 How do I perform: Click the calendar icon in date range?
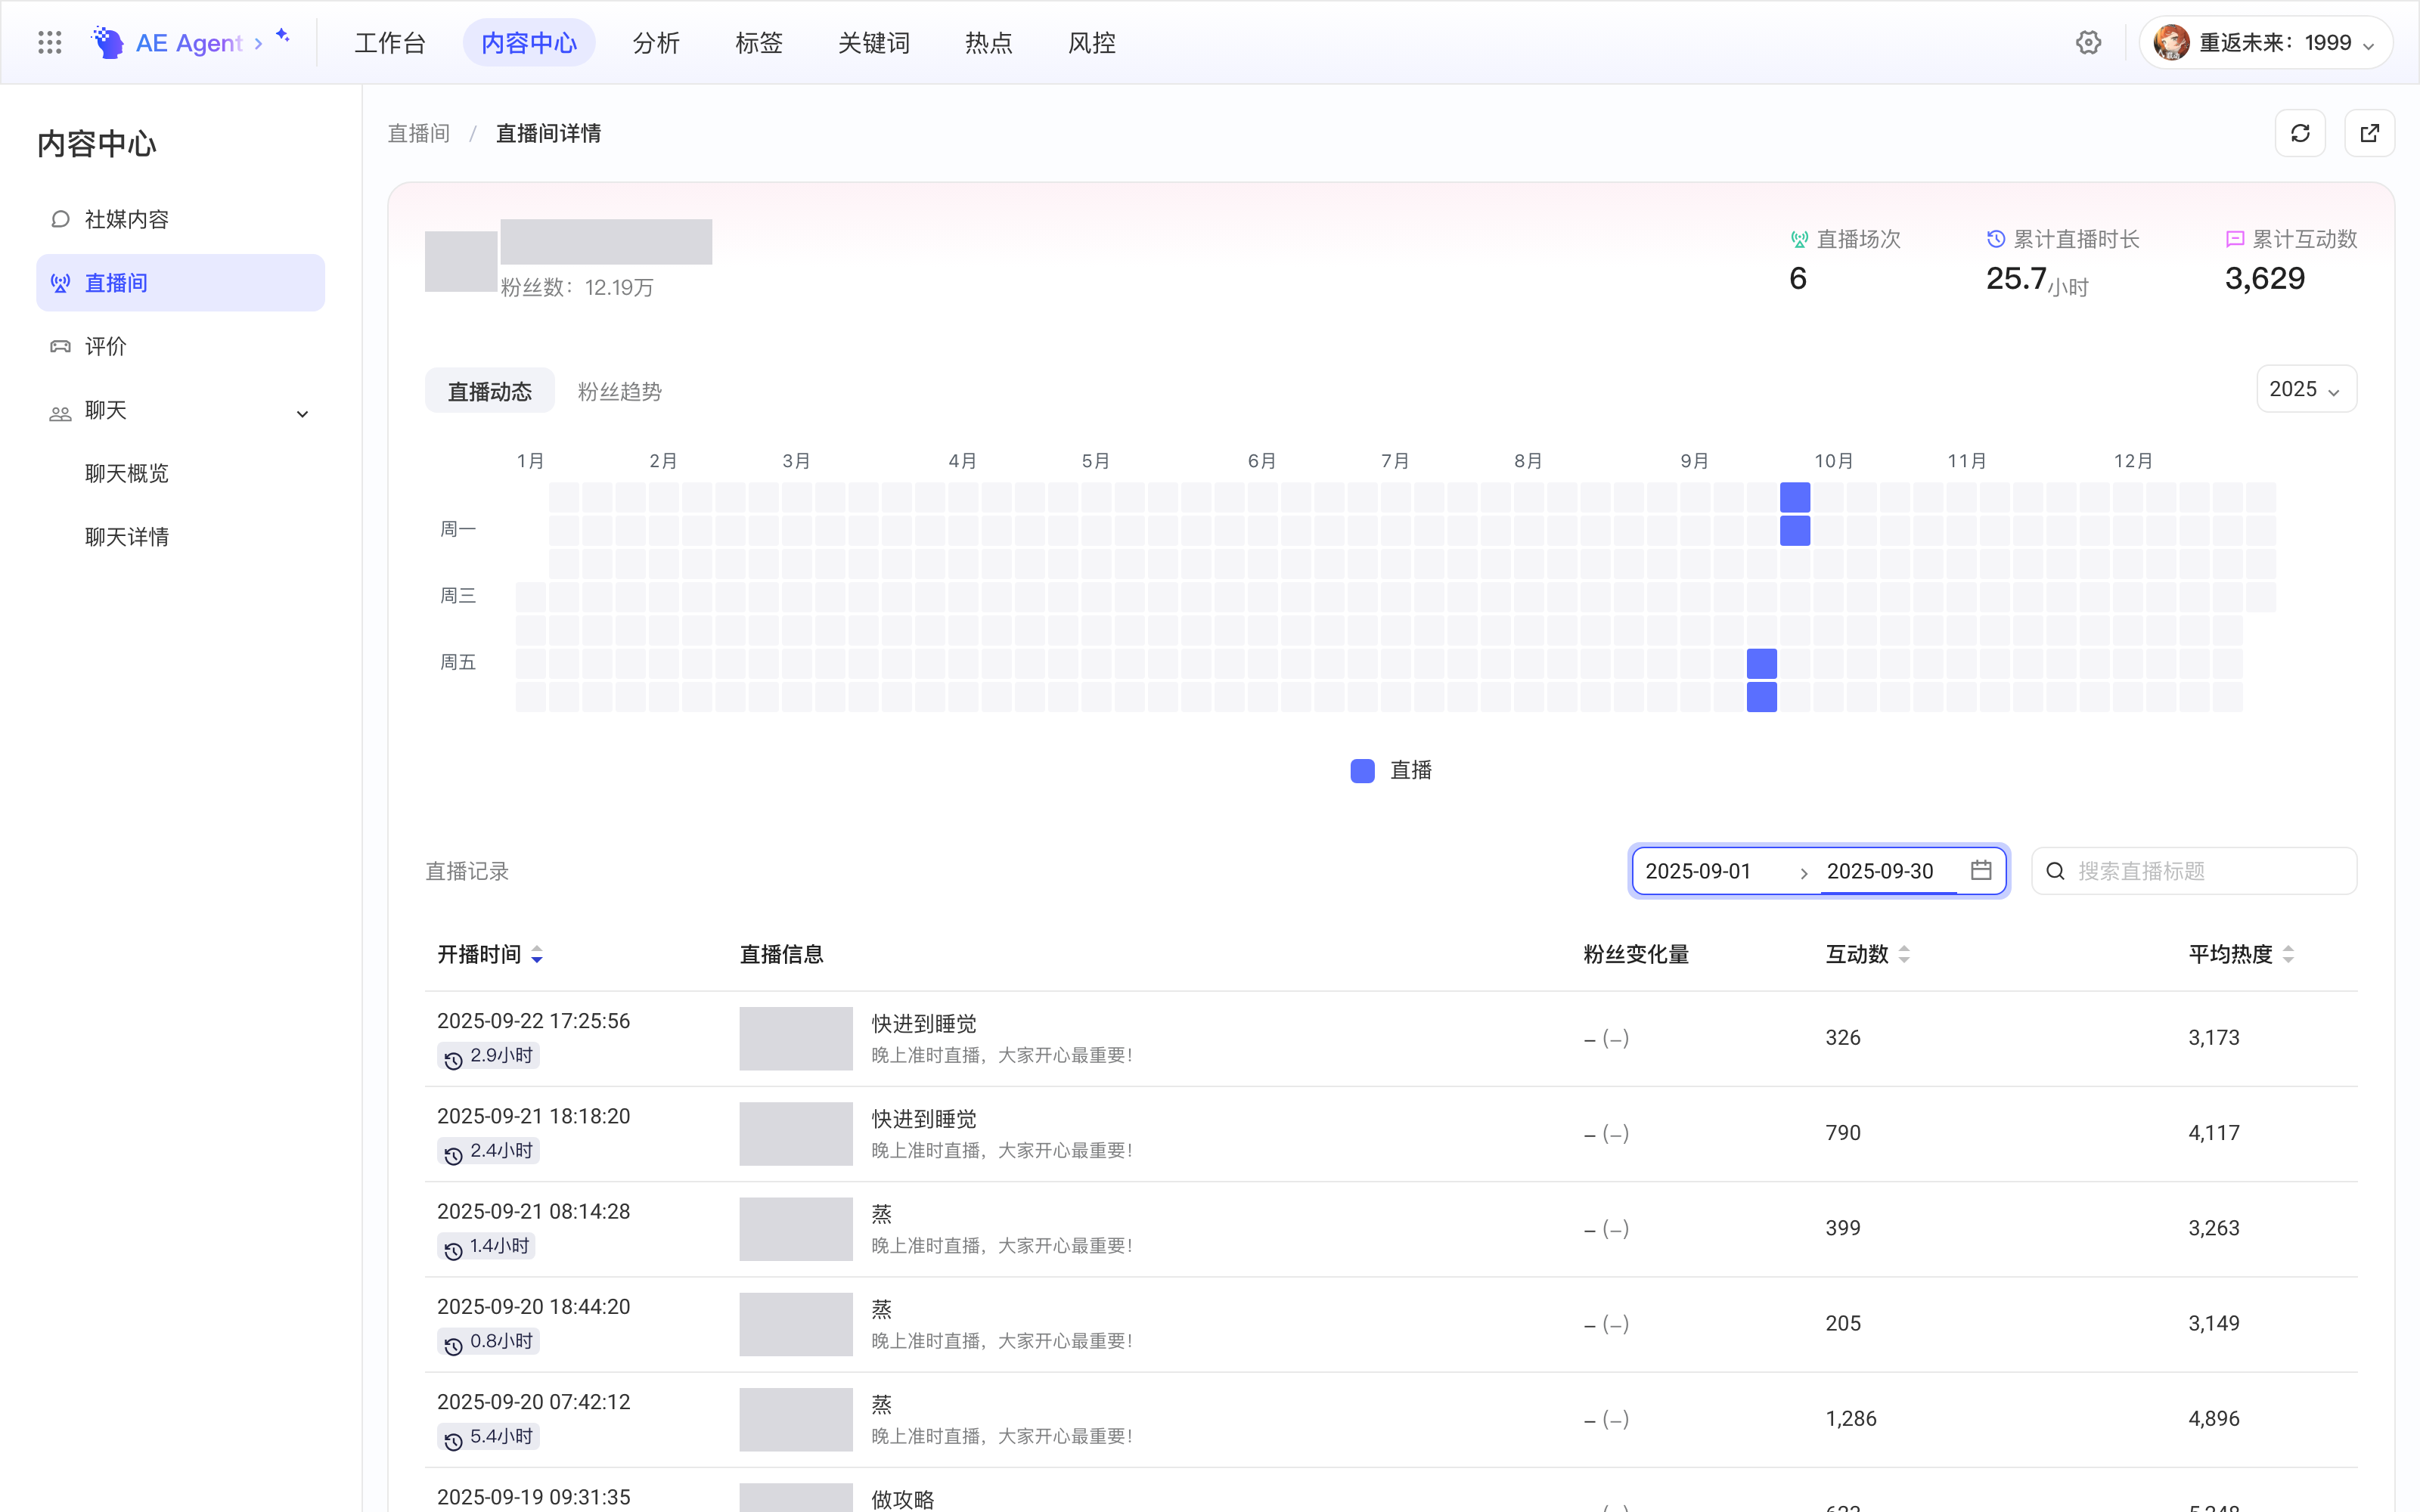pos(1981,870)
